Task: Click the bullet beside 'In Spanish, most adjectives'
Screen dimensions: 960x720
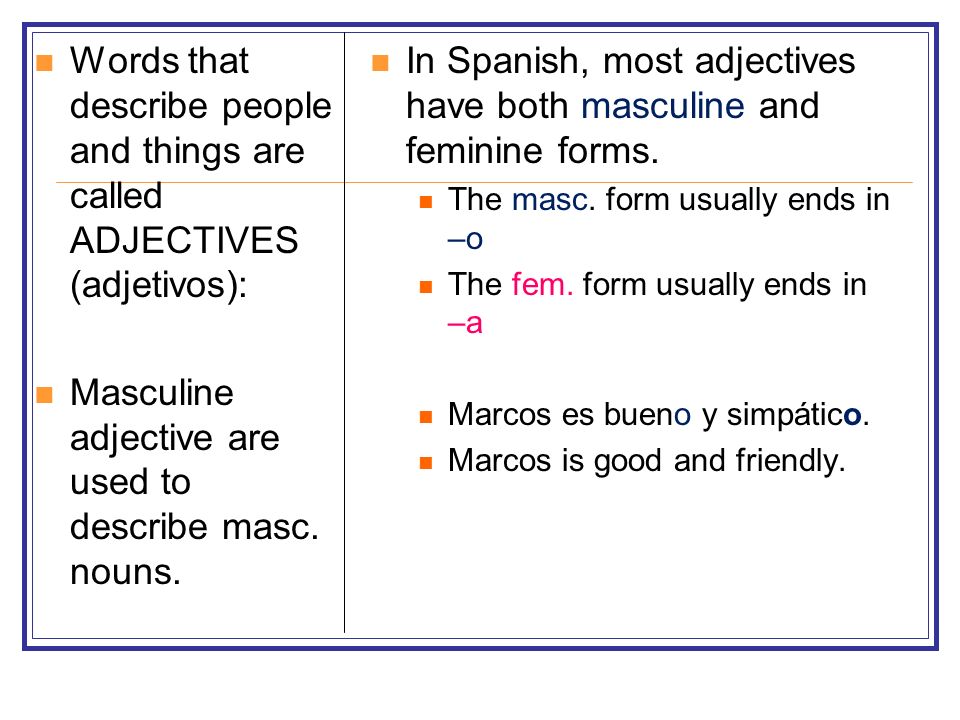Action: tap(380, 62)
